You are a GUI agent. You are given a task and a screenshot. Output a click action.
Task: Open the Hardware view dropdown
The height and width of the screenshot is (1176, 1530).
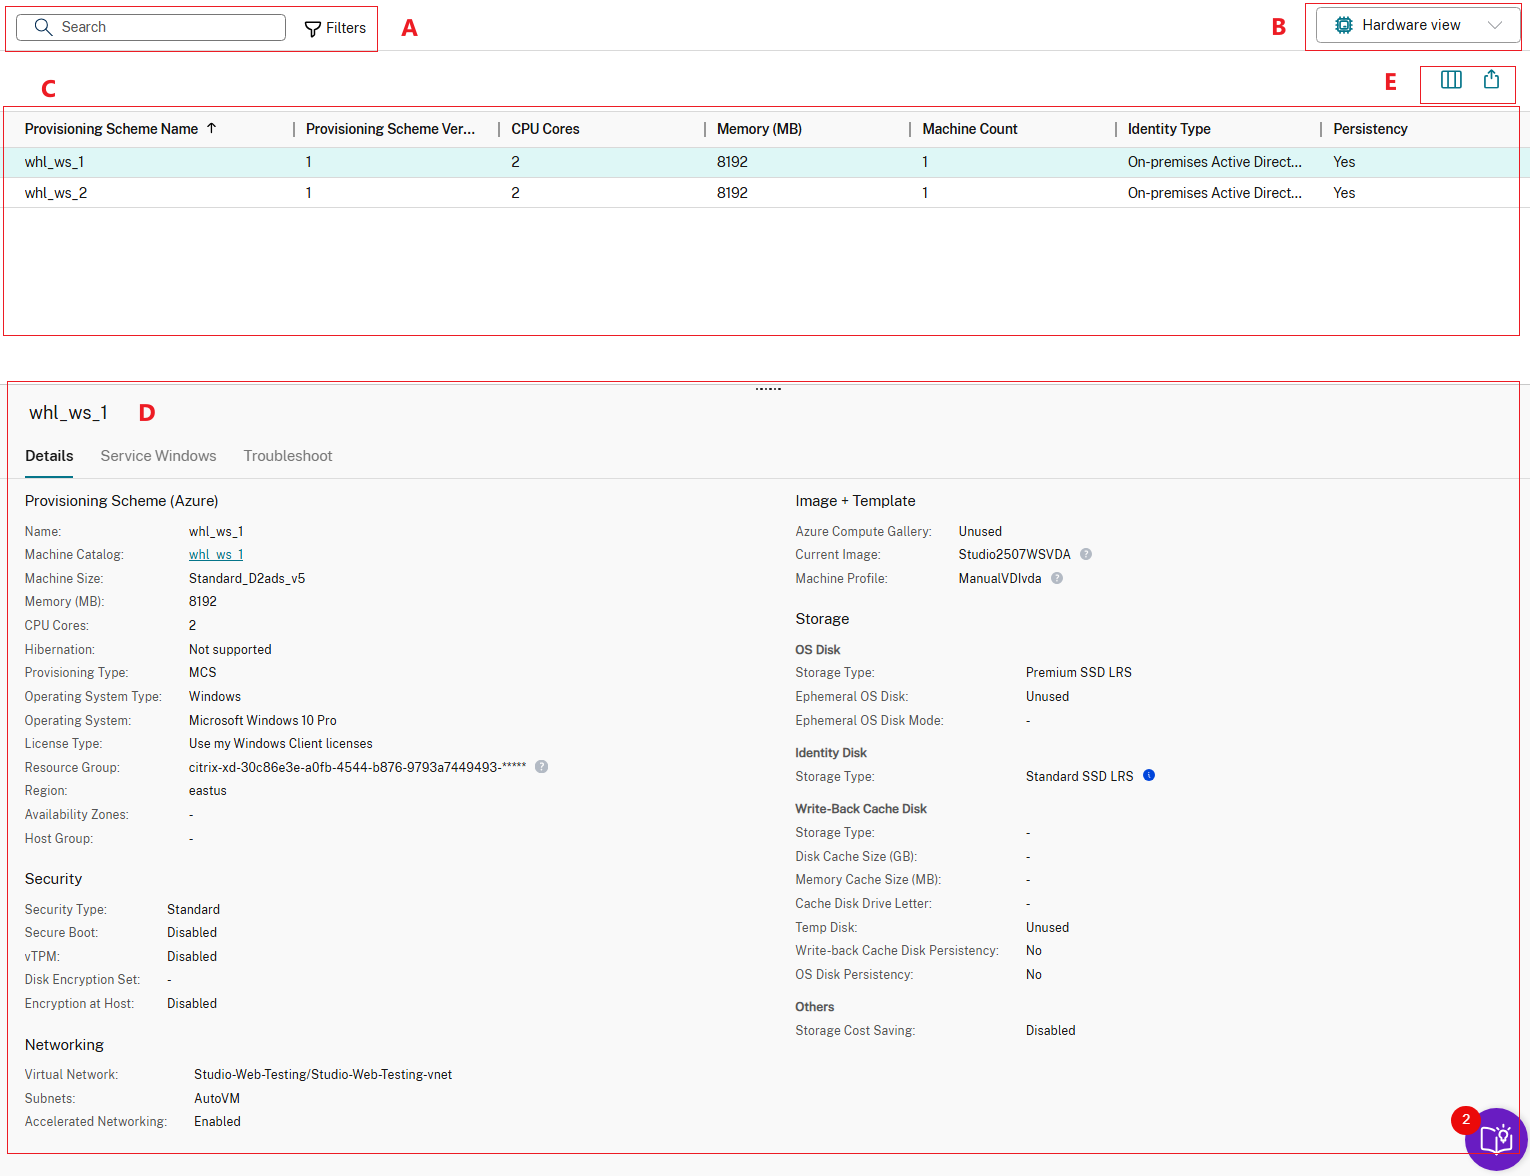1494,25
